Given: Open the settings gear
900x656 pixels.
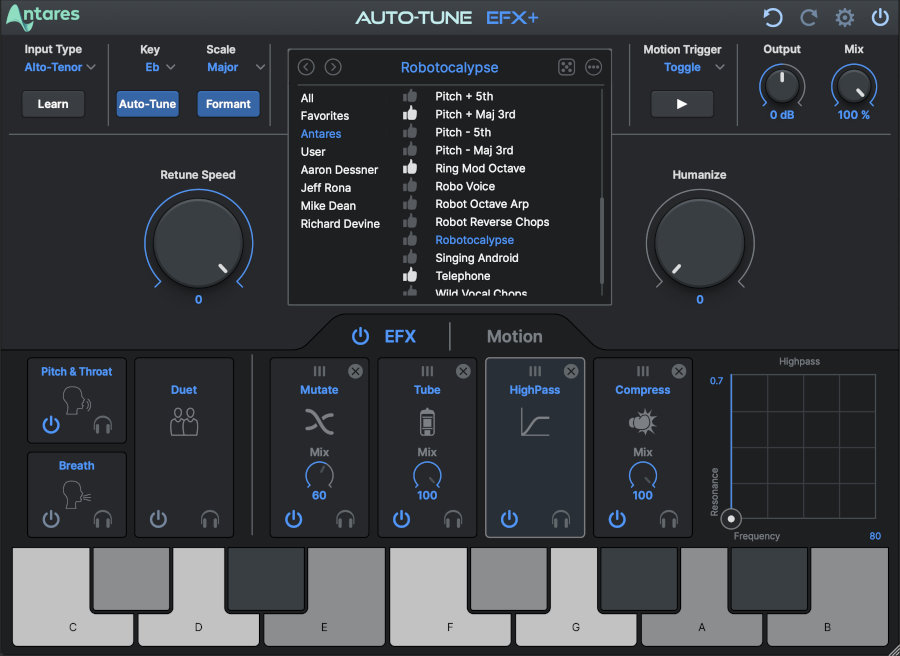Looking at the screenshot, I should [844, 17].
